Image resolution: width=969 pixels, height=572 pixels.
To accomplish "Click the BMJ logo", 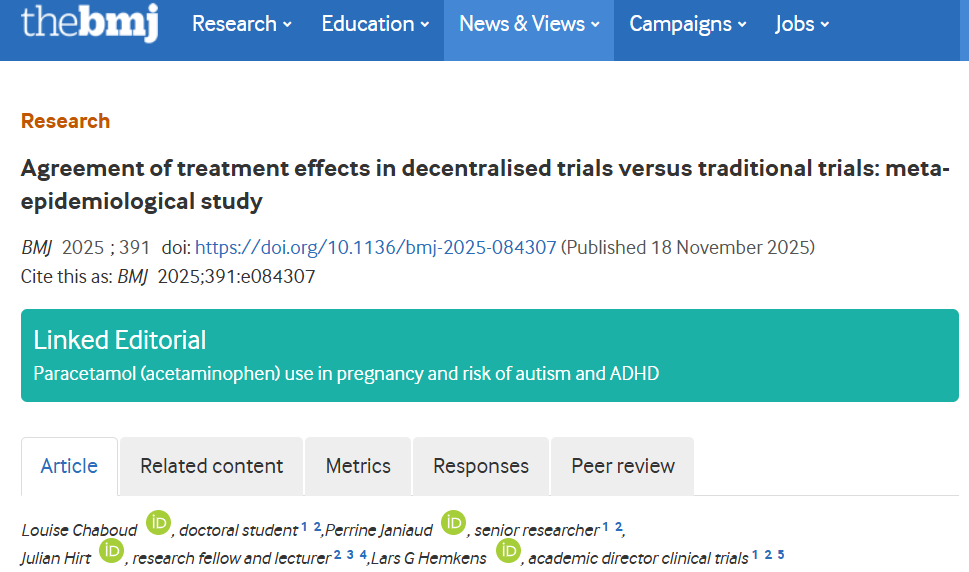I will coord(89,22).
